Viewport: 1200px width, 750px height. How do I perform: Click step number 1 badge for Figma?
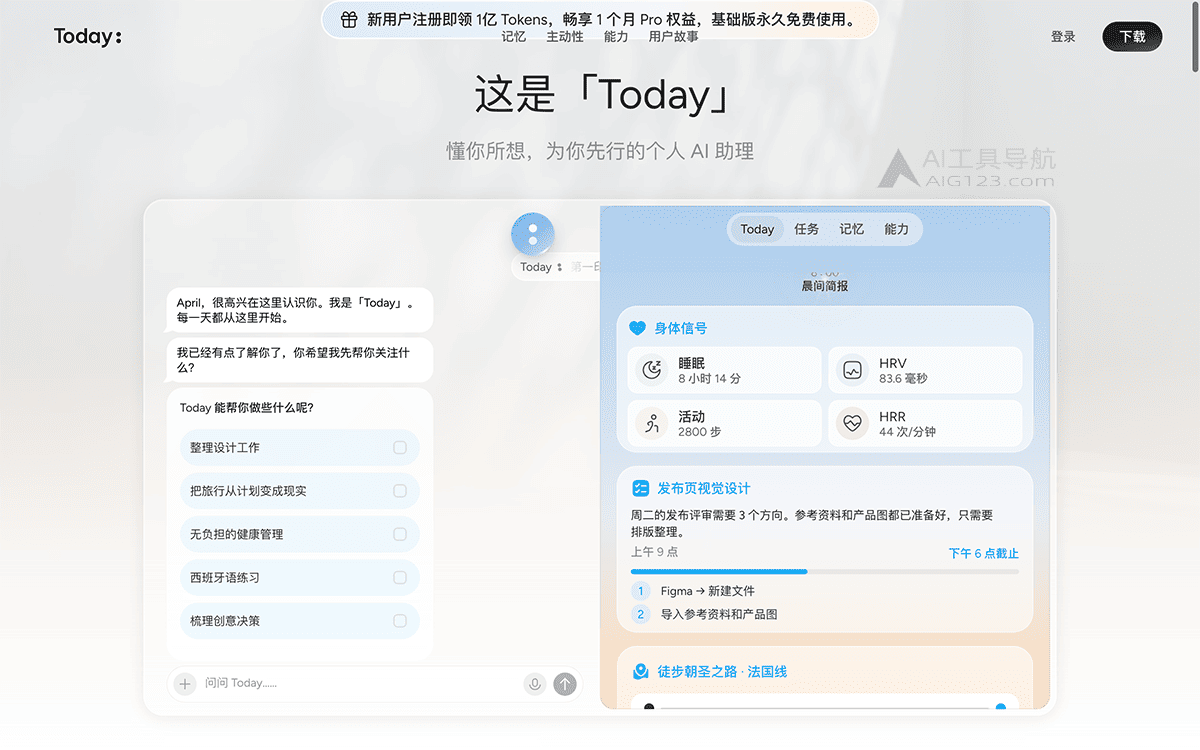641,591
